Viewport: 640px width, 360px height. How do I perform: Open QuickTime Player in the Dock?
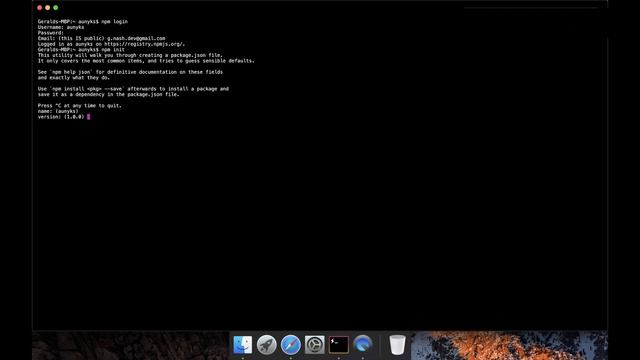pyautogui.click(x=363, y=345)
